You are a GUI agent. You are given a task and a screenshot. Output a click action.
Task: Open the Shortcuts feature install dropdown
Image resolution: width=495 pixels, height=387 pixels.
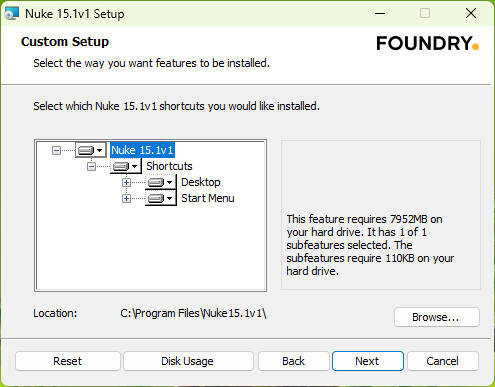tap(125, 166)
